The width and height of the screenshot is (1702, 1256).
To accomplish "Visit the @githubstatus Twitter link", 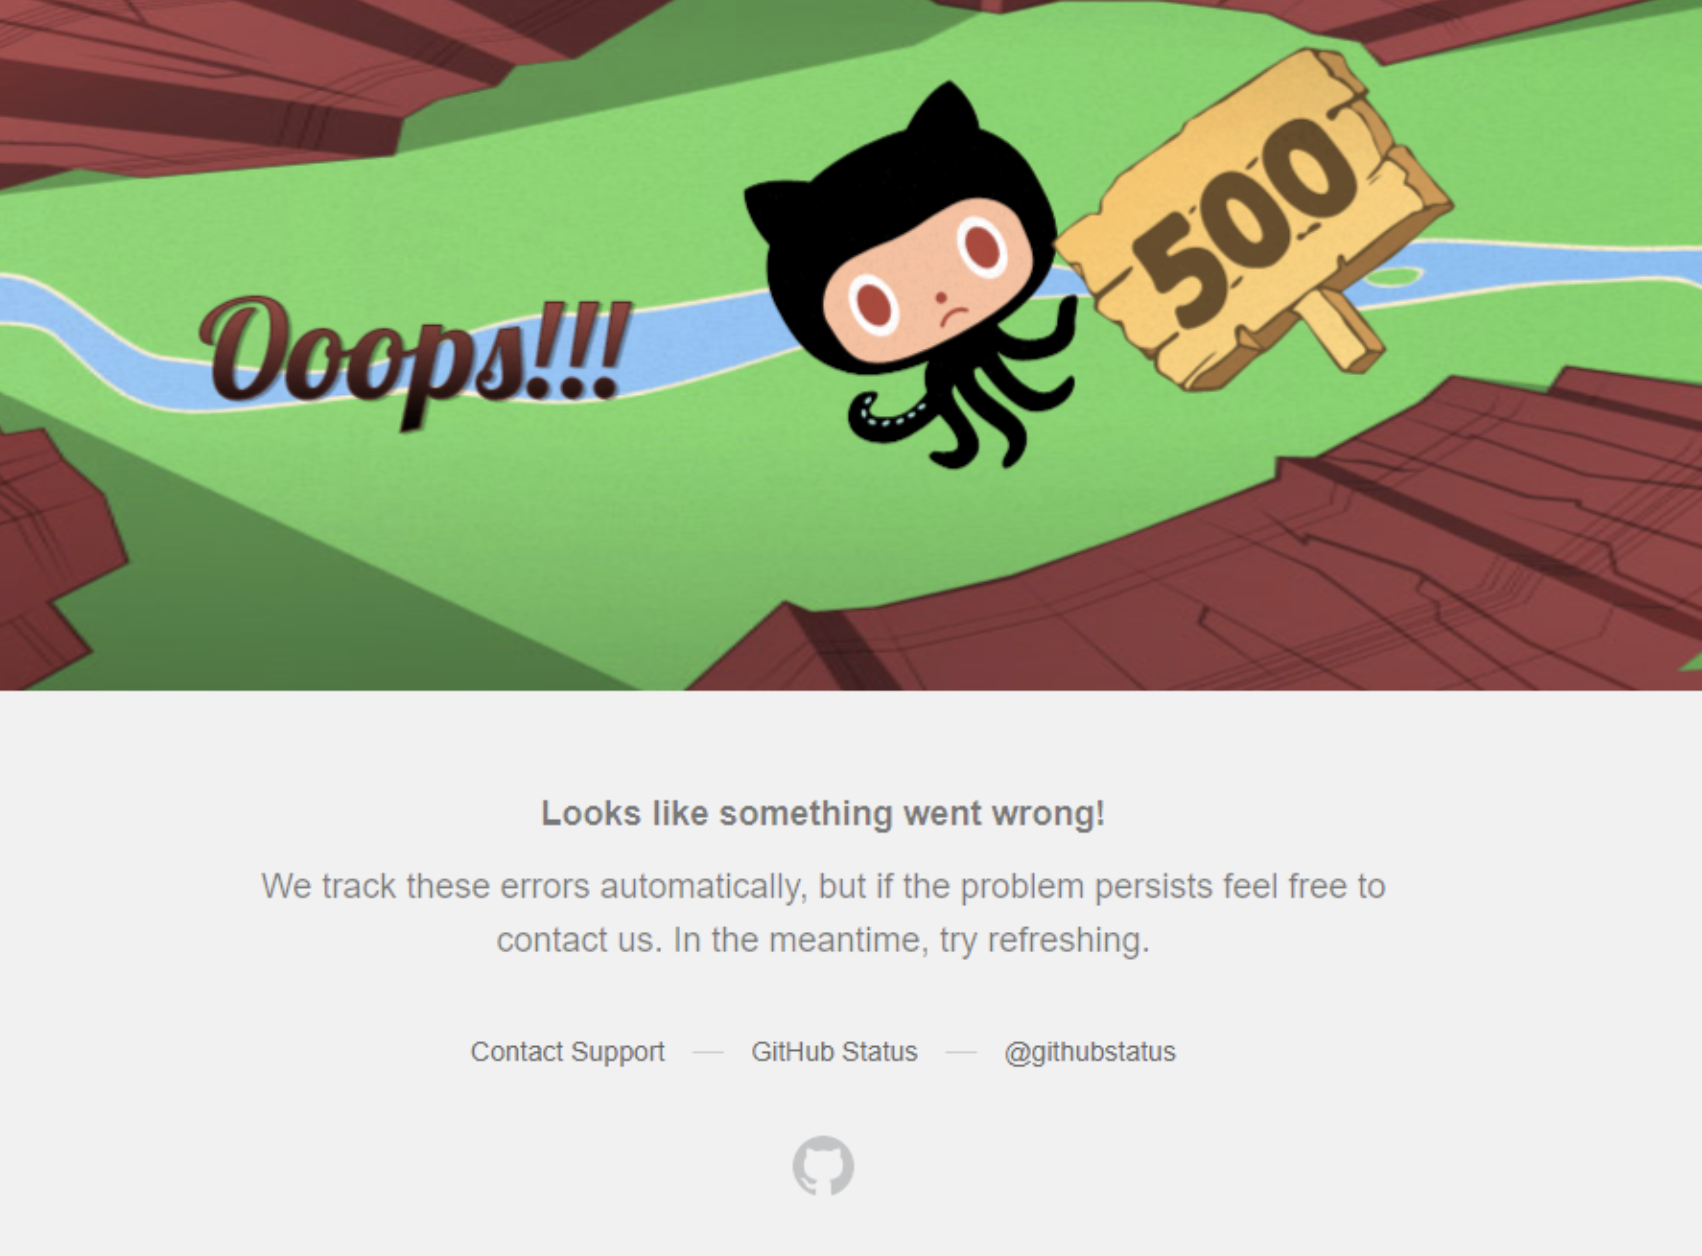I will (x=1090, y=1052).
